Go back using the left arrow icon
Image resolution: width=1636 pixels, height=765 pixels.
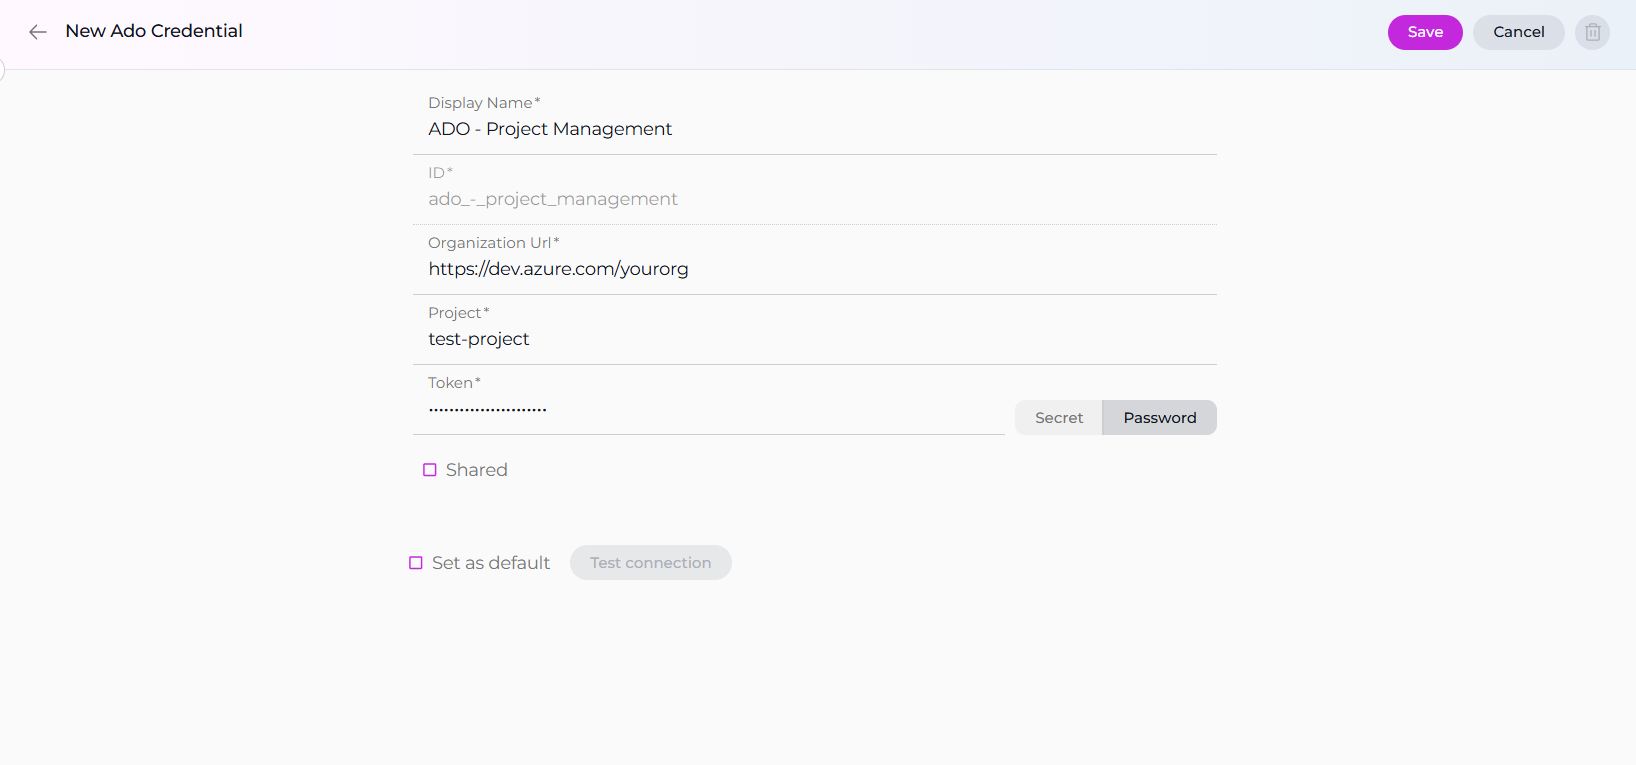coord(38,32)
